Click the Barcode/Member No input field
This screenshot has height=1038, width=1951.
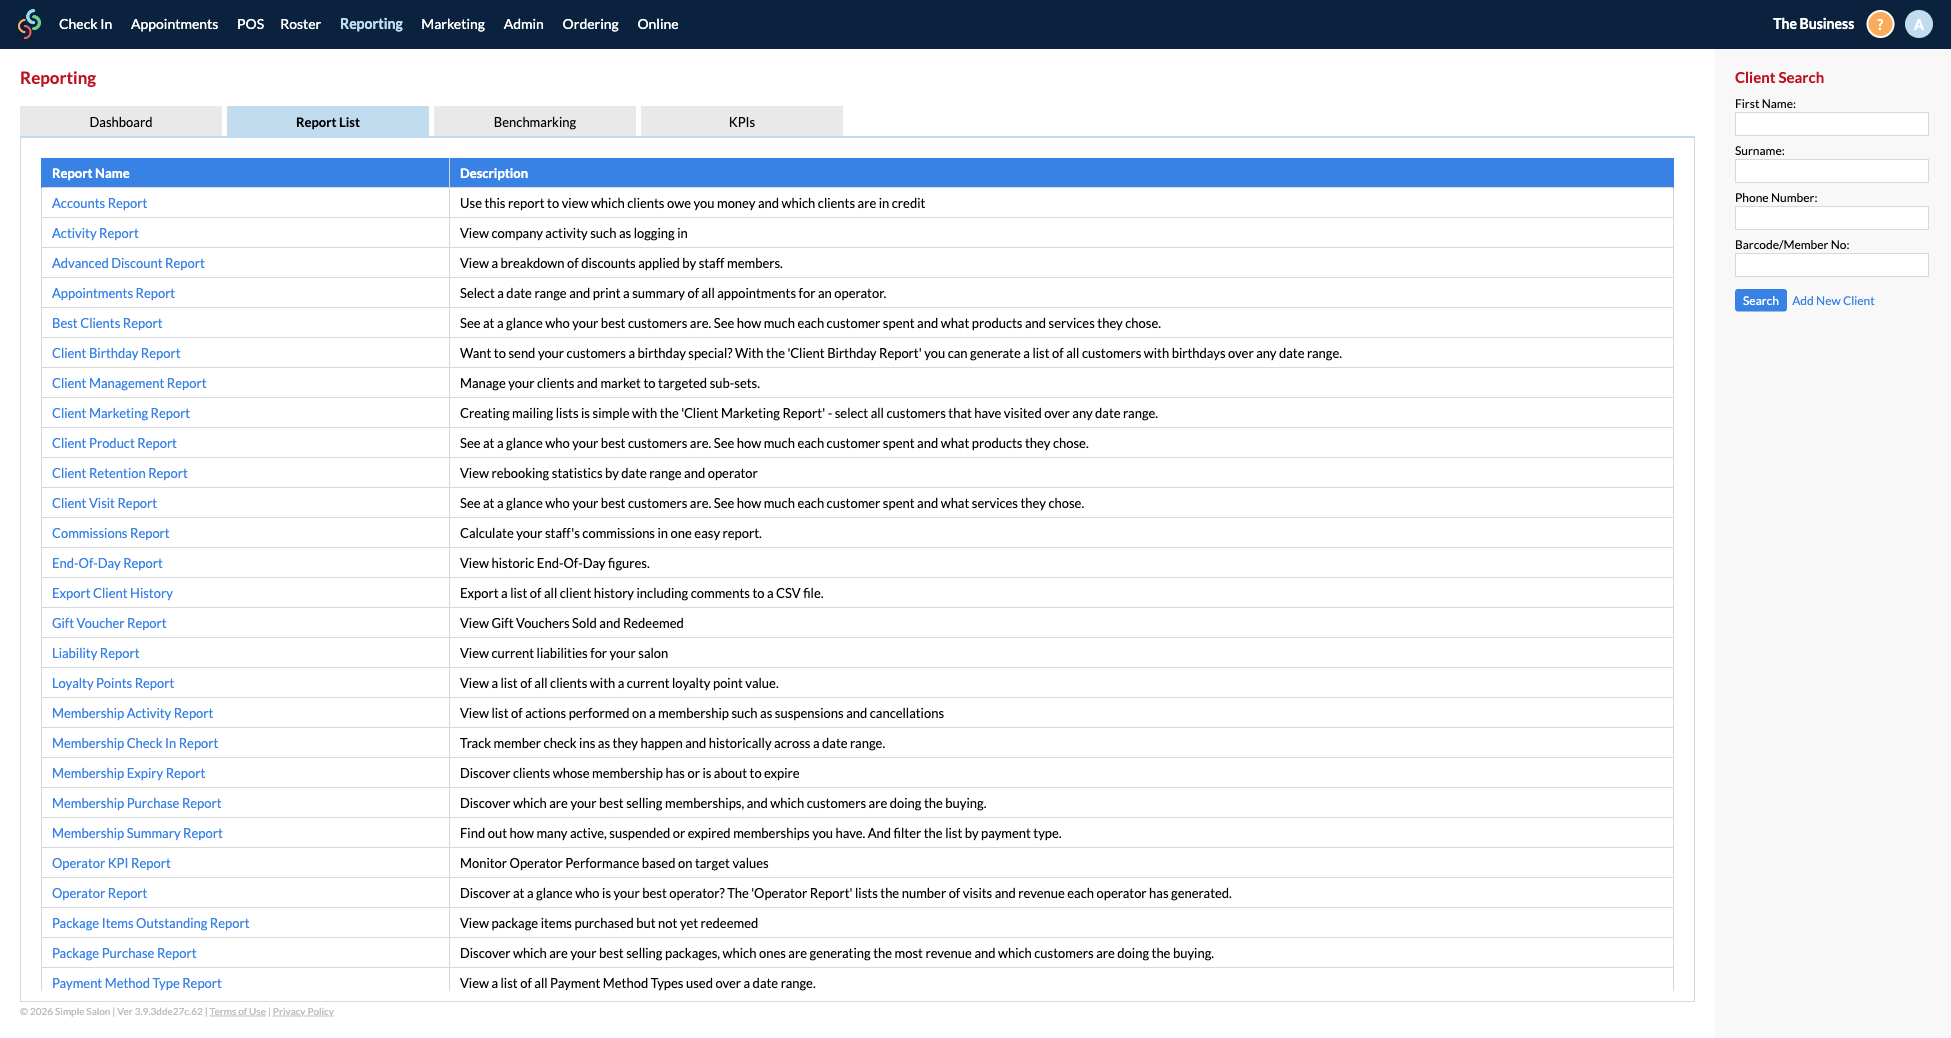(1830, 265)
